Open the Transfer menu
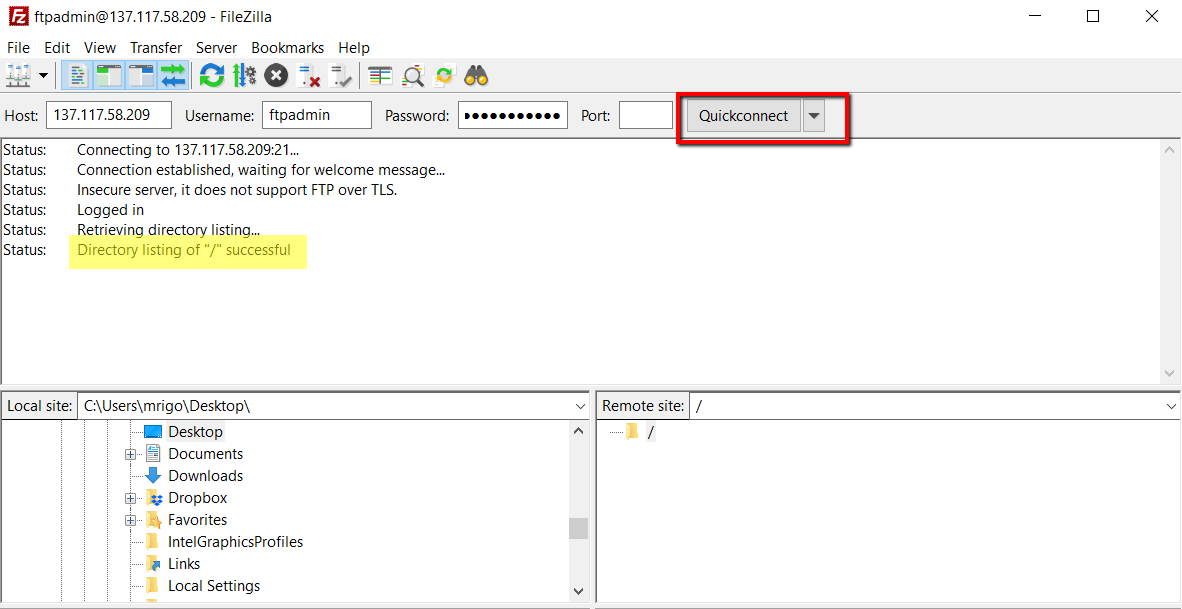 point(156,47)
